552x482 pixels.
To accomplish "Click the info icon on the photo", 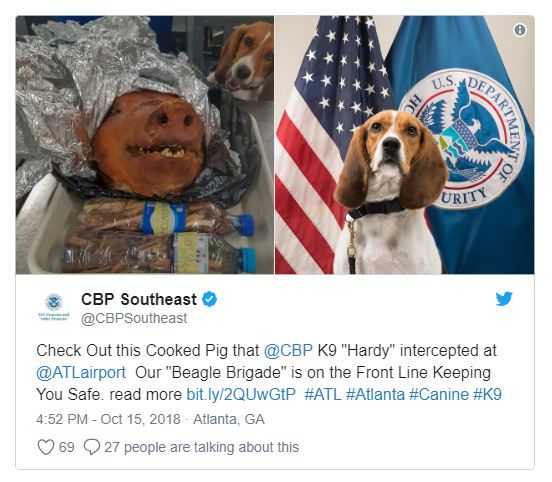I will [520, 30].
